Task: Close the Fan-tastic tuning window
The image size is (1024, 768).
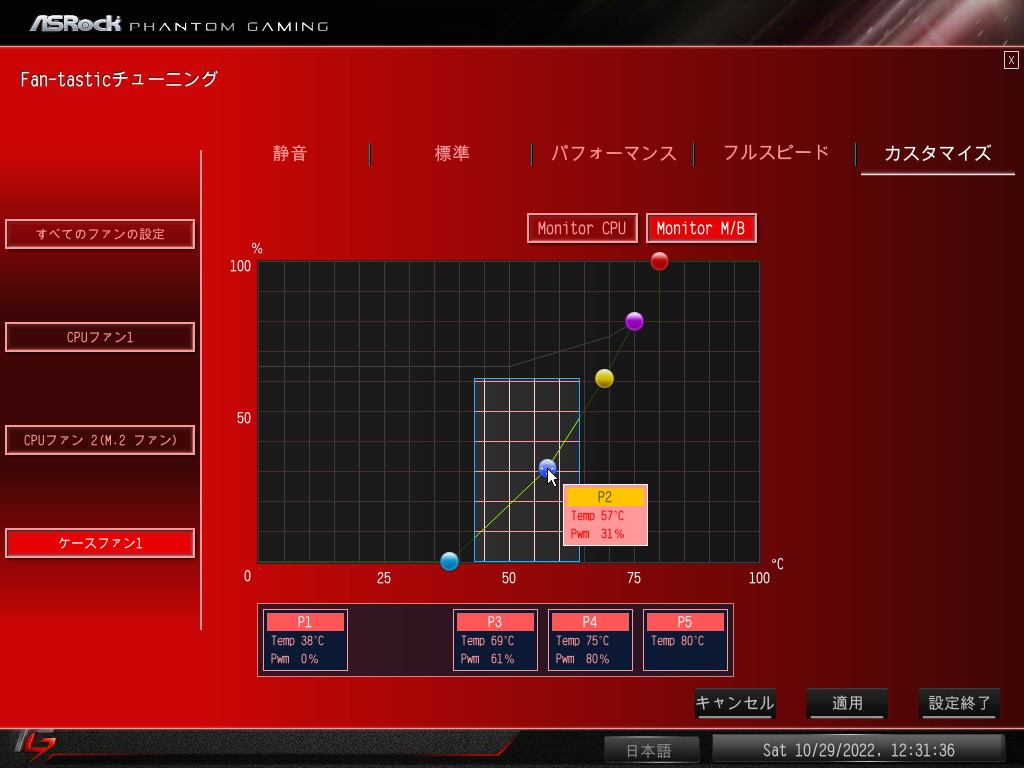Action: (1011, 60)
